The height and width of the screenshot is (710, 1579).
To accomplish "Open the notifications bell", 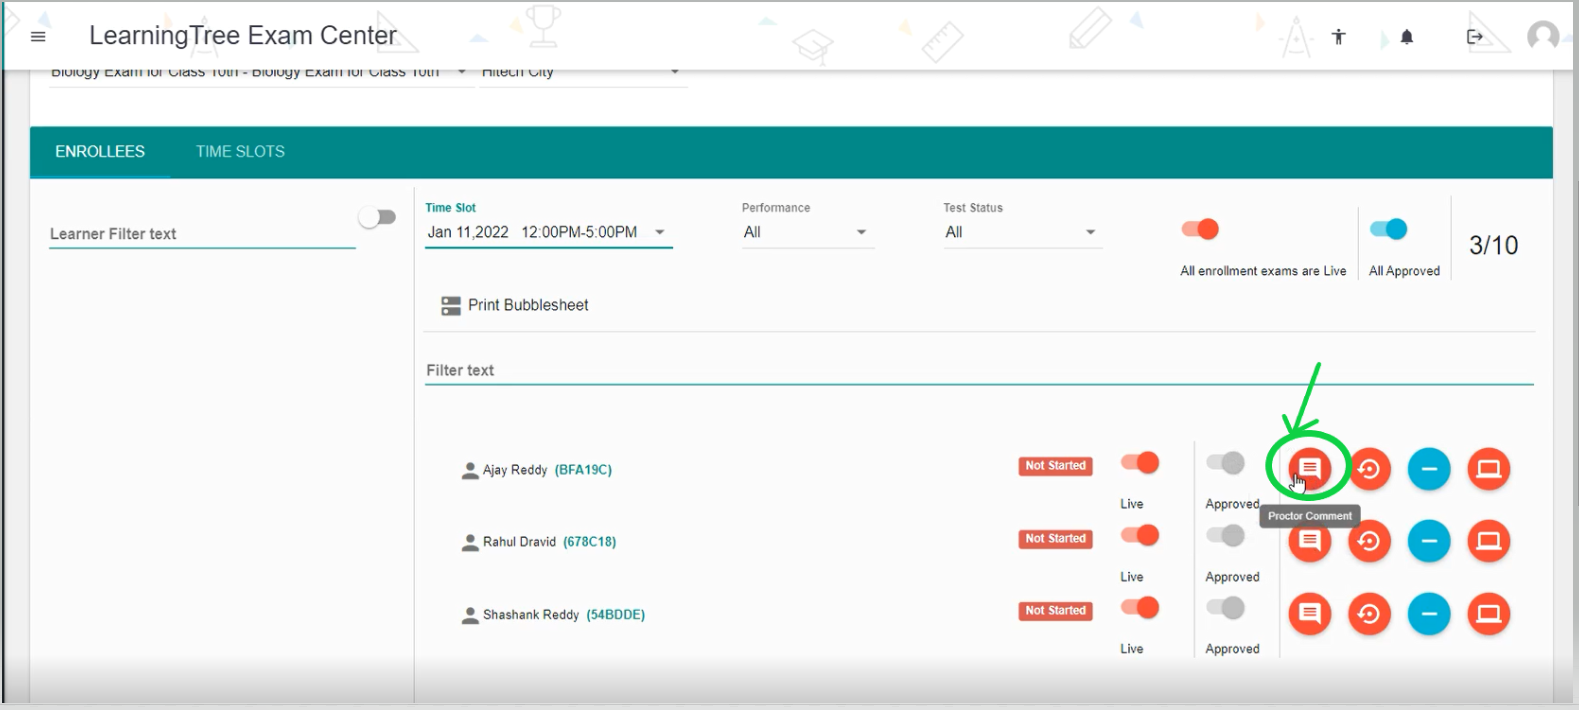I will tap(1406, 37).
